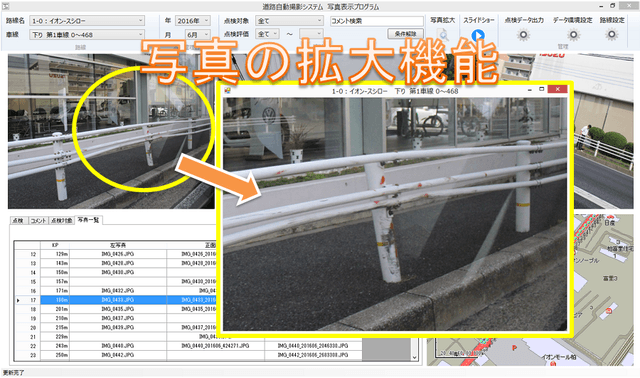Click the コメント検索 input field
Image resolution: width=640 pixels, height=378 pixels.
click(x=376, y=21)
